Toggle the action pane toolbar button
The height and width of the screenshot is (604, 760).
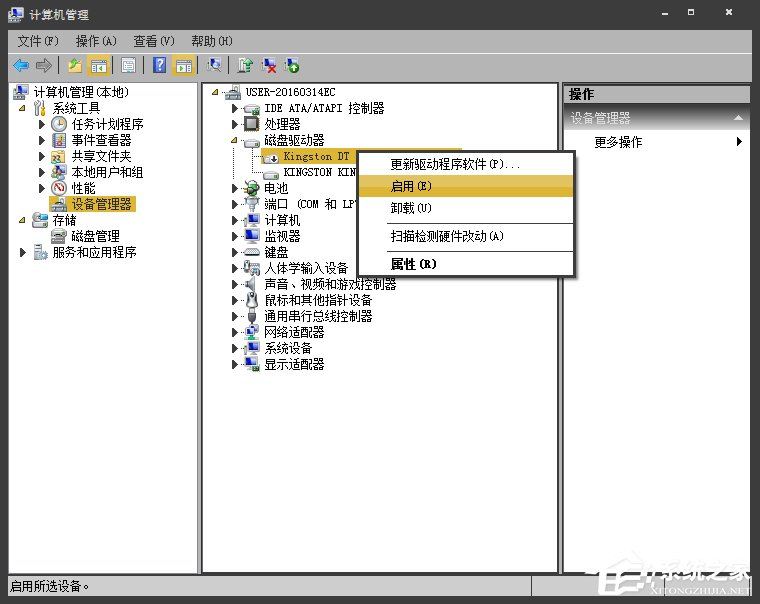(x=183, y=65)
